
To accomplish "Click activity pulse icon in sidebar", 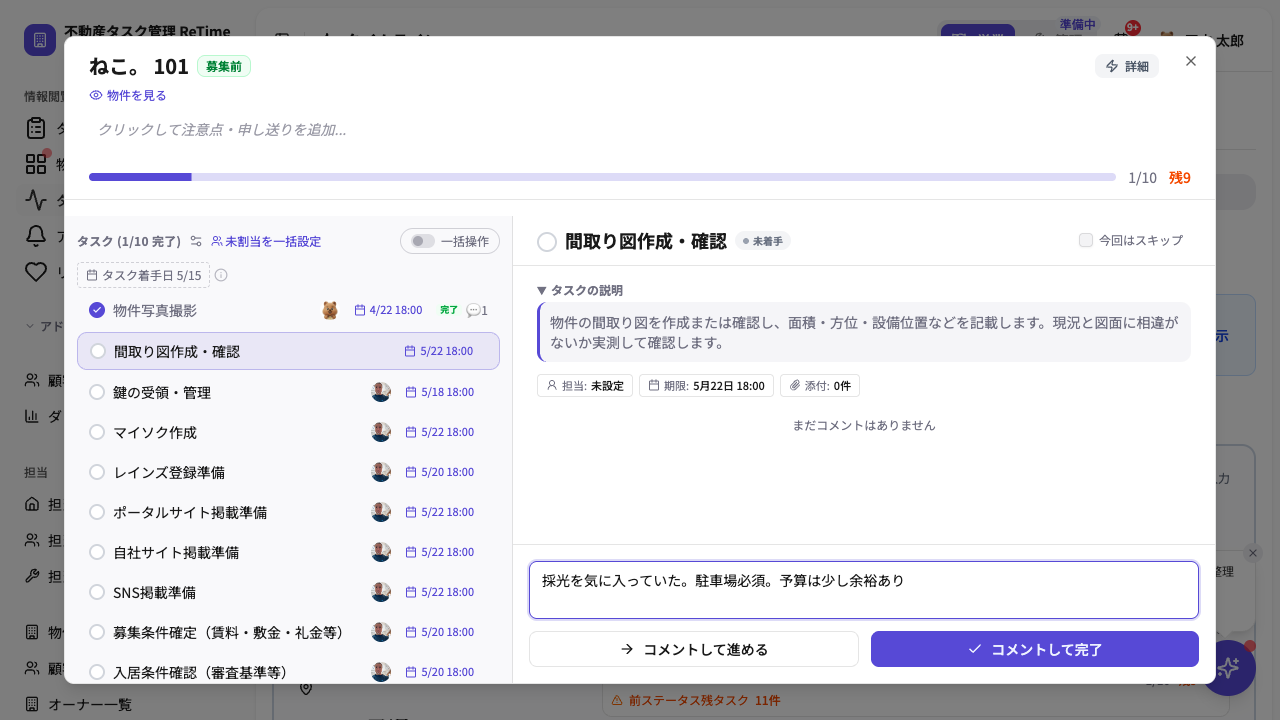I will [x=36, y=200].
